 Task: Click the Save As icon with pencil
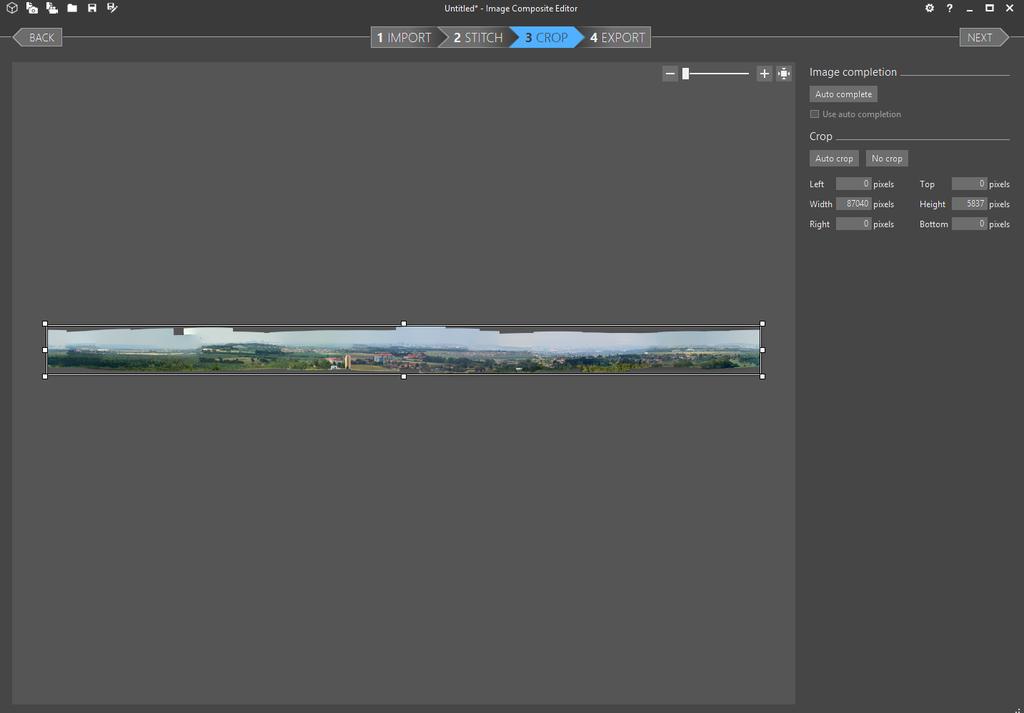point(112,8)
